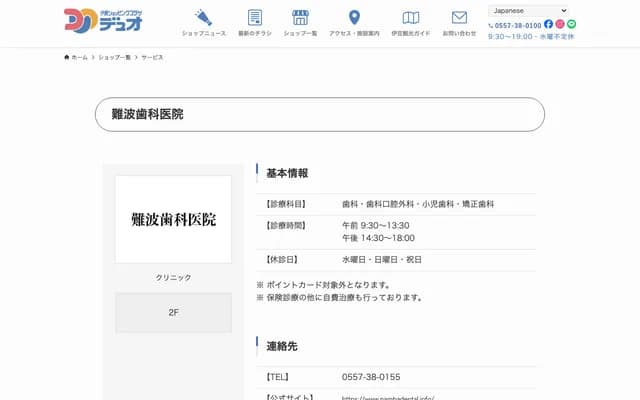Open the contact envelope icon
The image size is (640, 400).
tap(459, 18)
